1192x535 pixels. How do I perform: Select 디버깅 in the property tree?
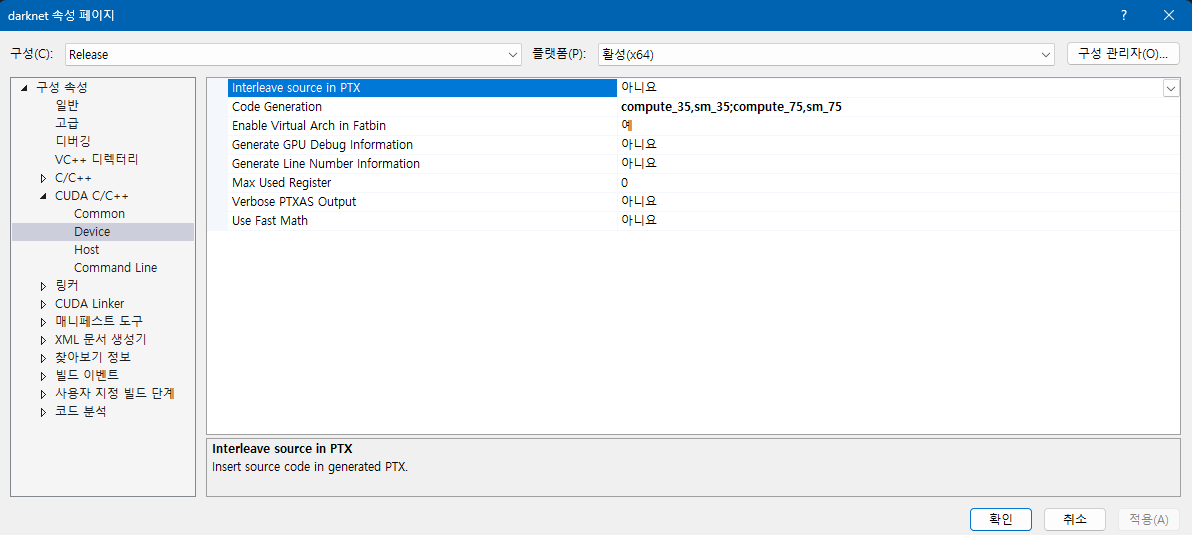pos(73,141)
